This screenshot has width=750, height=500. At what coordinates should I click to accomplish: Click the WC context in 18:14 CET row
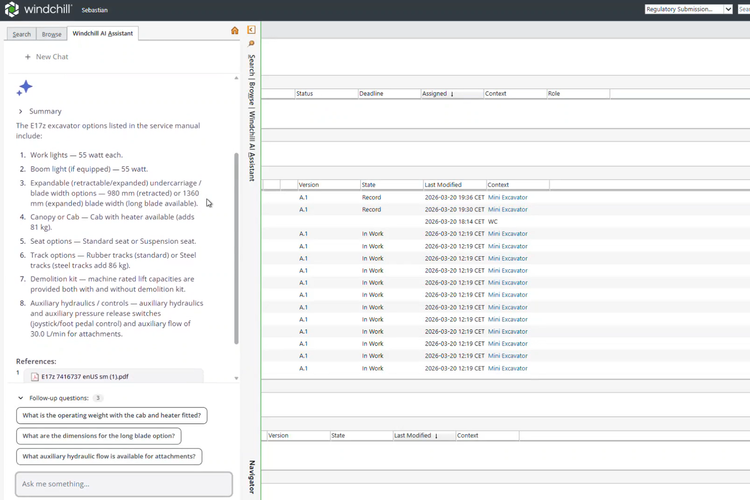[x=493, y=222]
